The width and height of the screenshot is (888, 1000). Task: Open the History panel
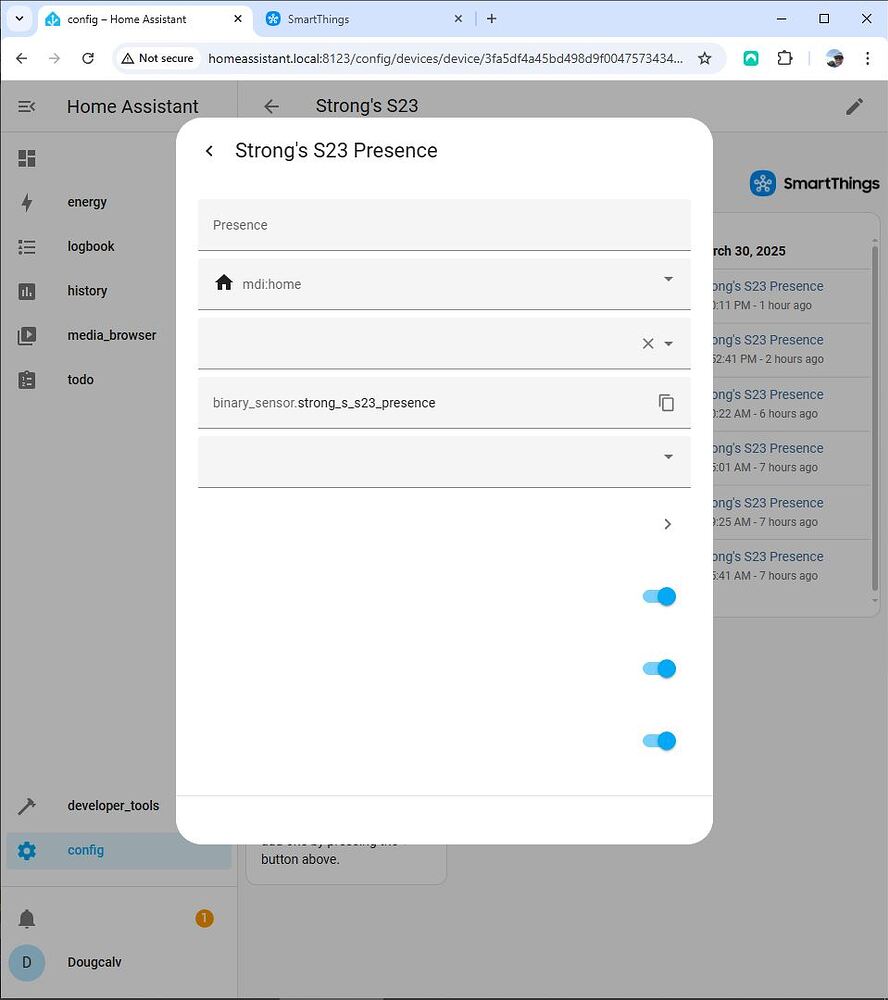click(87, 290)
